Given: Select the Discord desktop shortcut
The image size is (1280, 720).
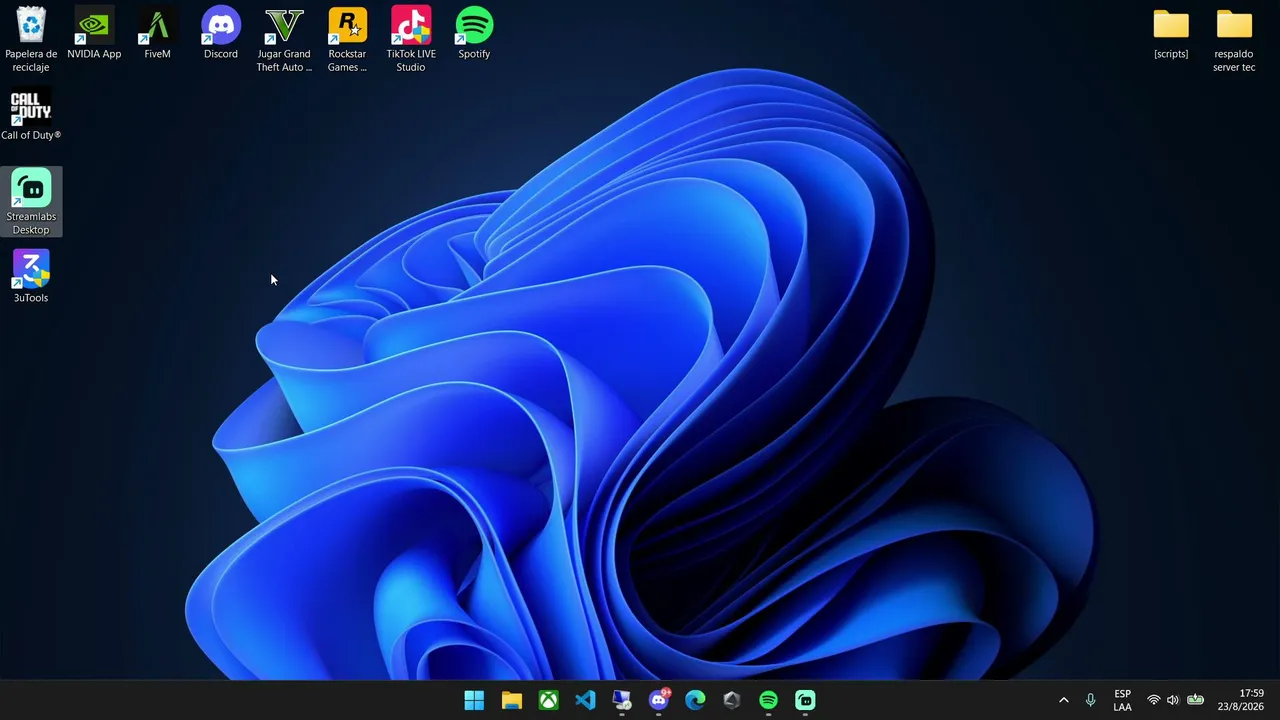Looking at the screenshot, I should 221,34.
